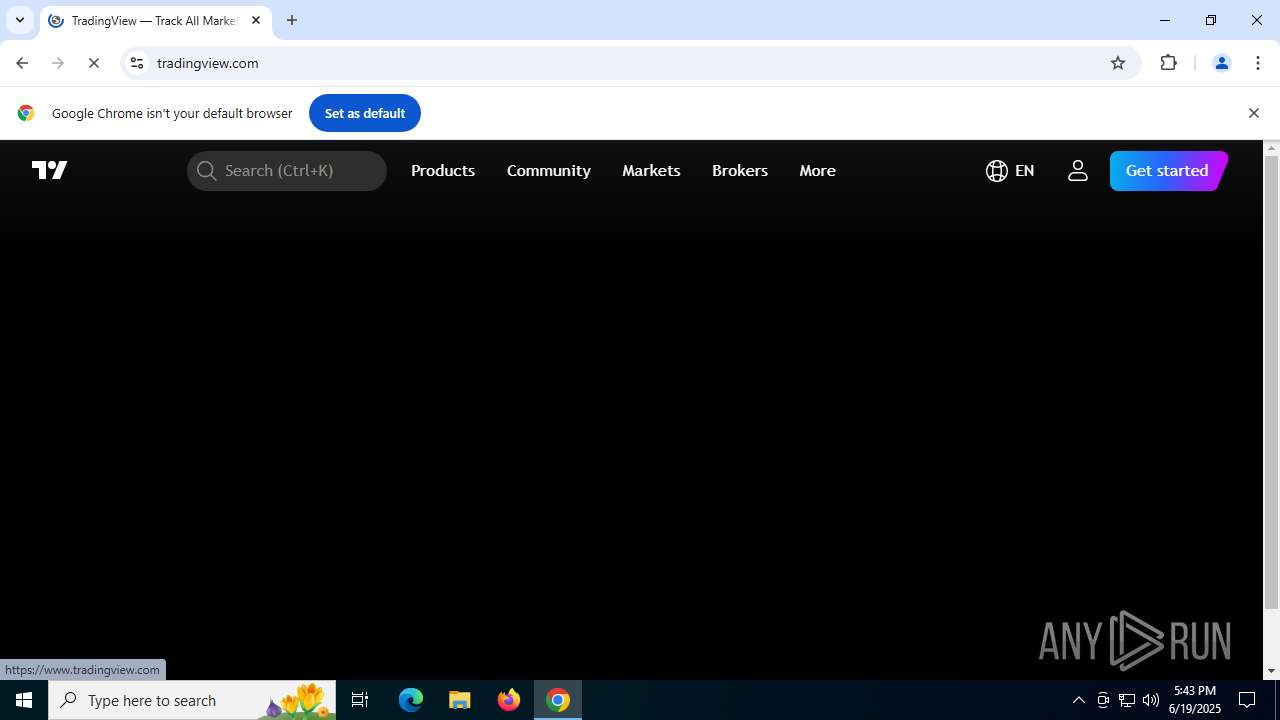Open File Explorer from taskbar

coord(460,700)
